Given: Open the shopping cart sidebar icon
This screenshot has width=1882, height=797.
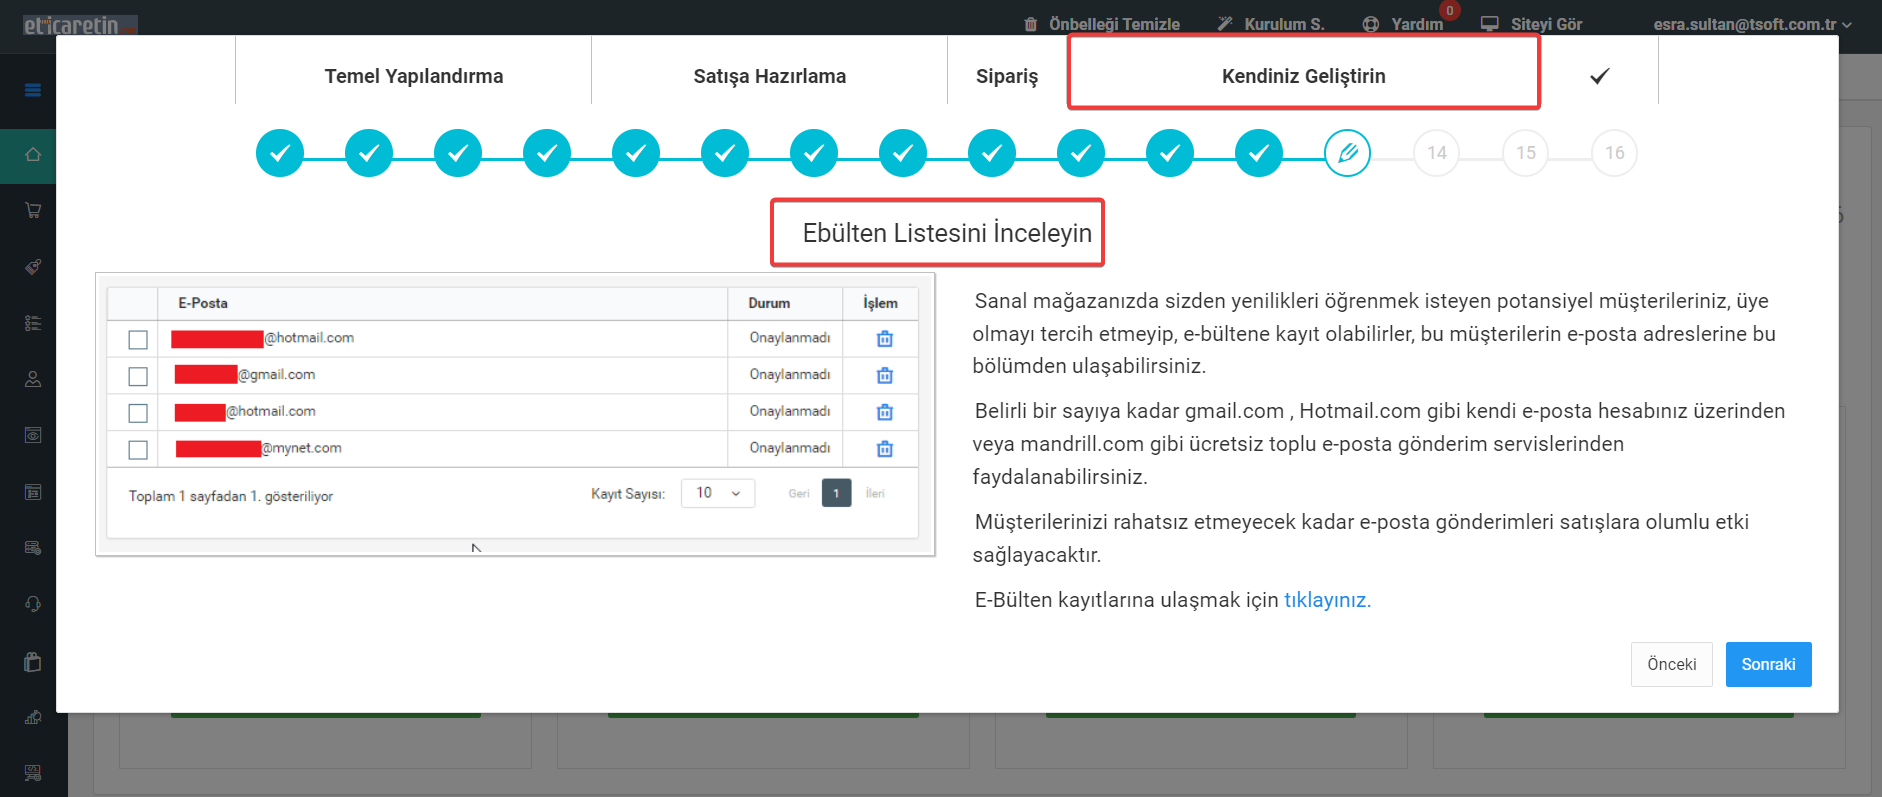Looking at the screenshot, I should [x=33, y=211].
